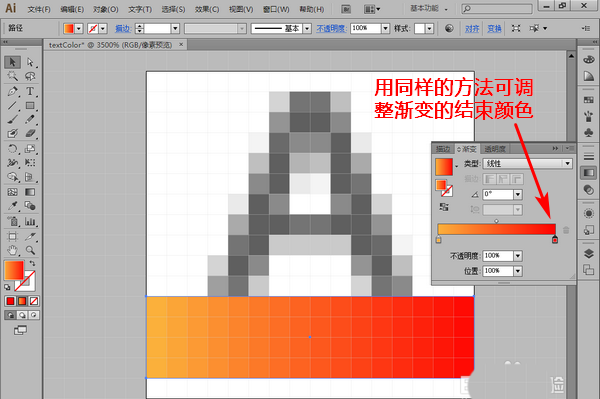Select the Rotate tool

12,148
